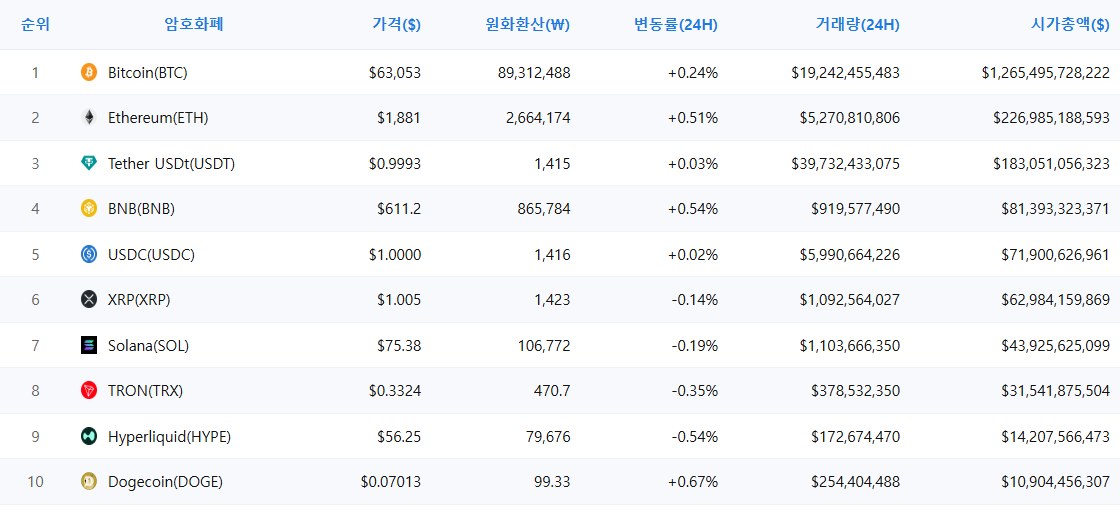Select Ethereum market cap $226,985,188,593

click(x=1052, y=118)
